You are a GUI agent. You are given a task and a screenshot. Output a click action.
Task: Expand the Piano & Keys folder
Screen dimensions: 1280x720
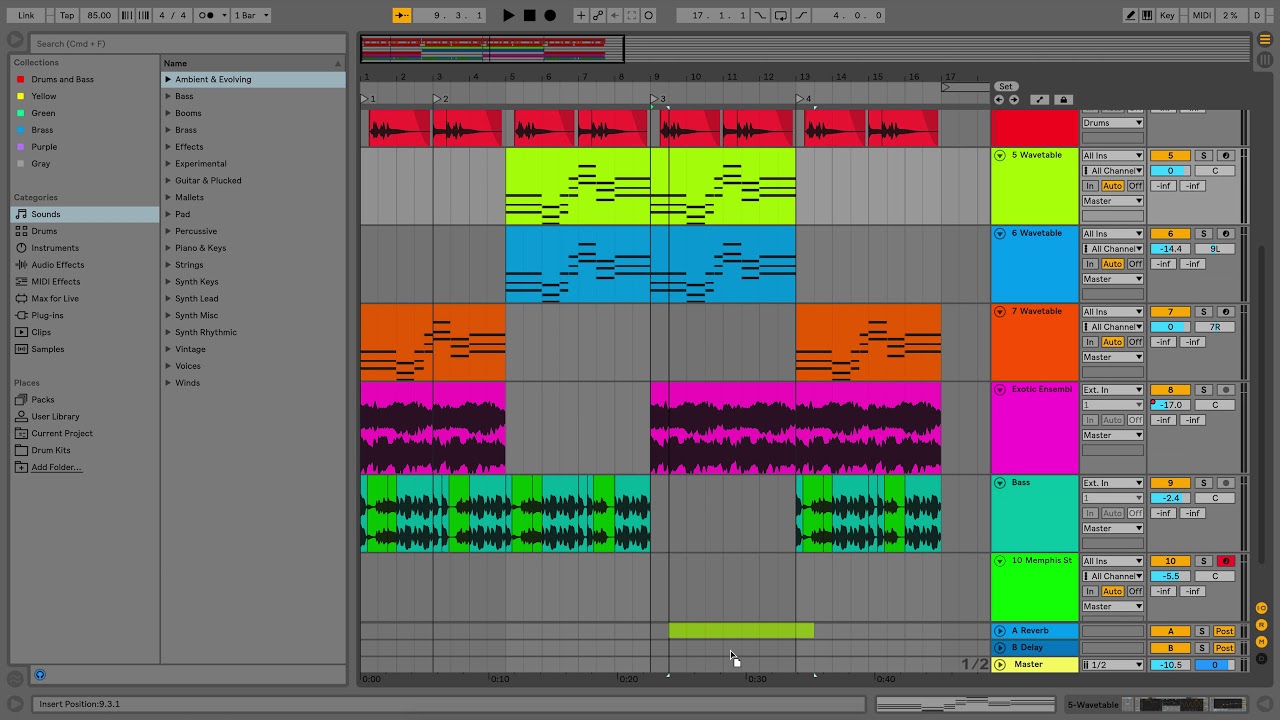pyautogui.click(x=168, y=248)
